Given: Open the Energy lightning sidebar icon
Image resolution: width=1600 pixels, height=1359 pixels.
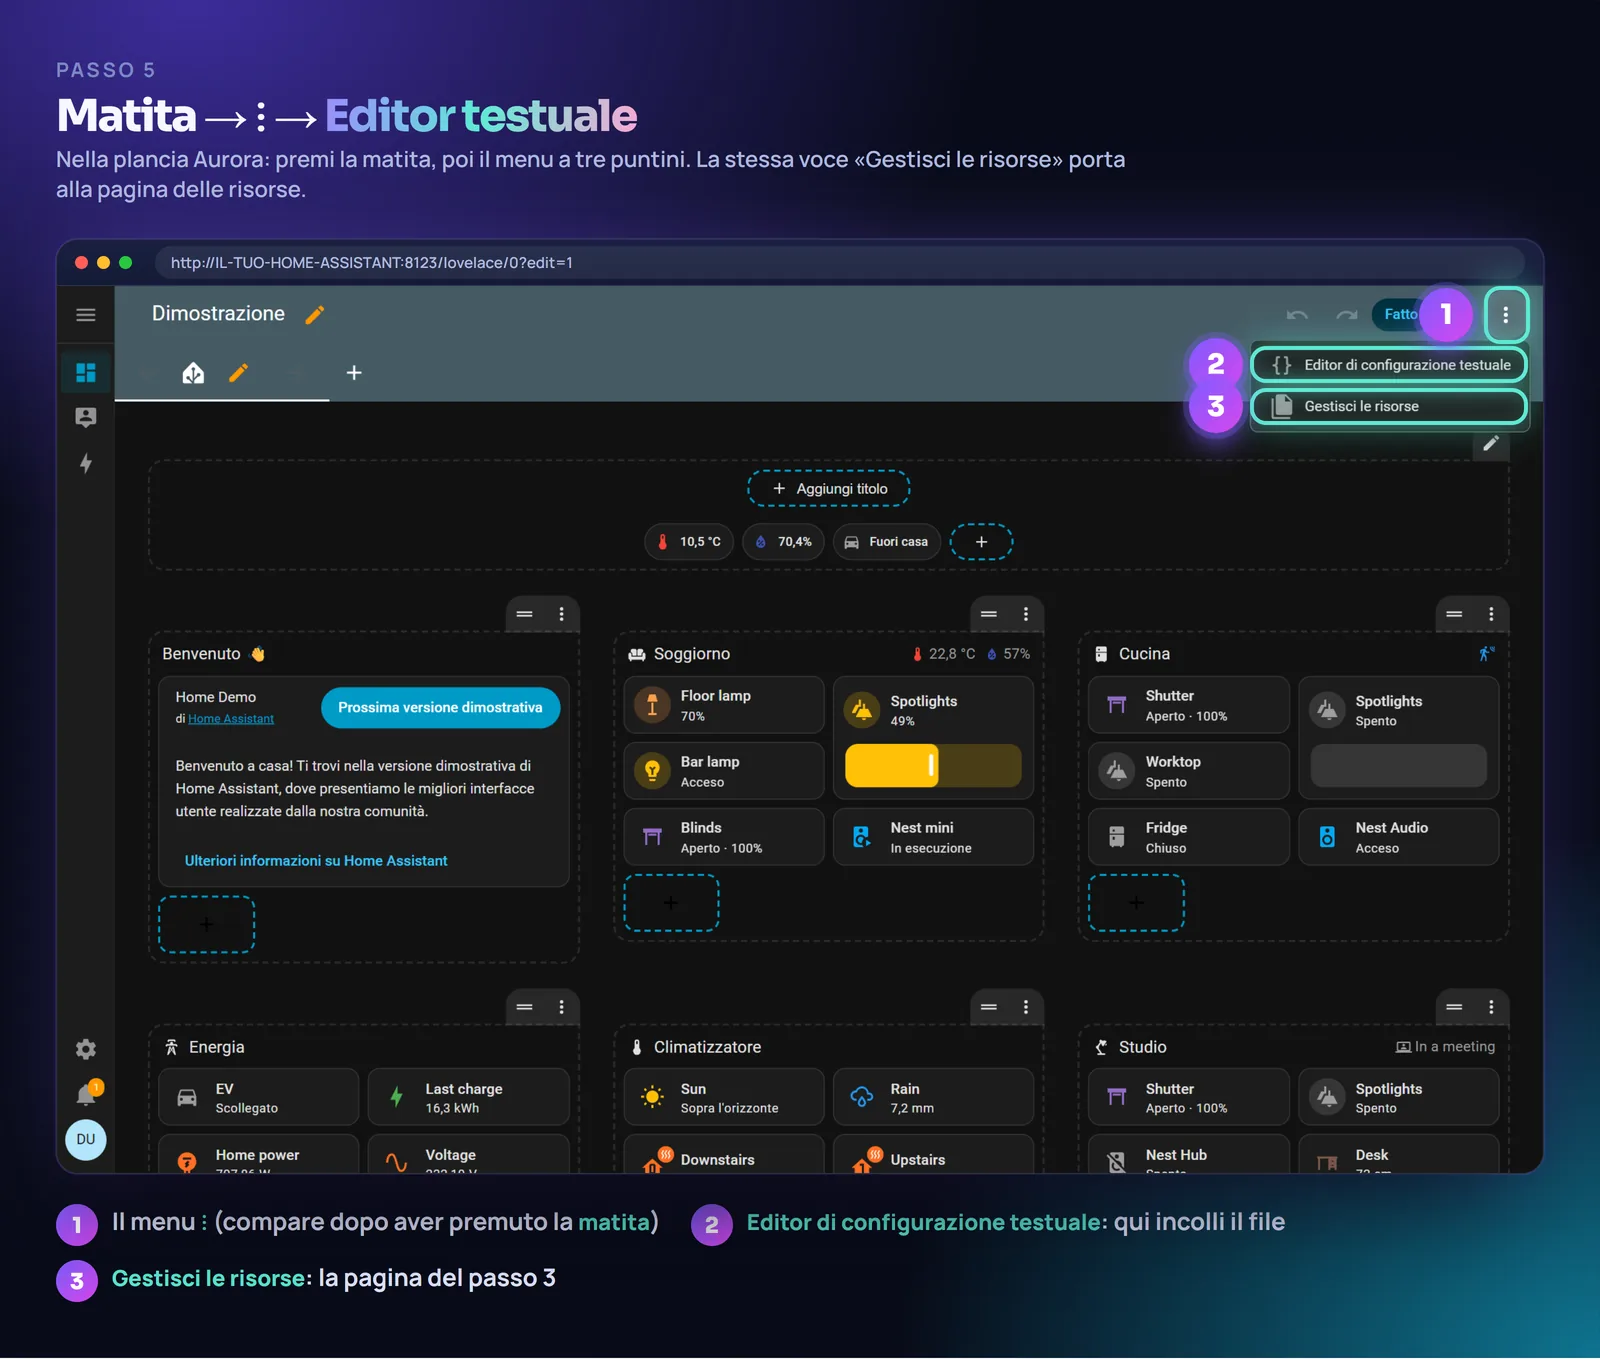Looking at the screenshot, I should tap(86, 463).
